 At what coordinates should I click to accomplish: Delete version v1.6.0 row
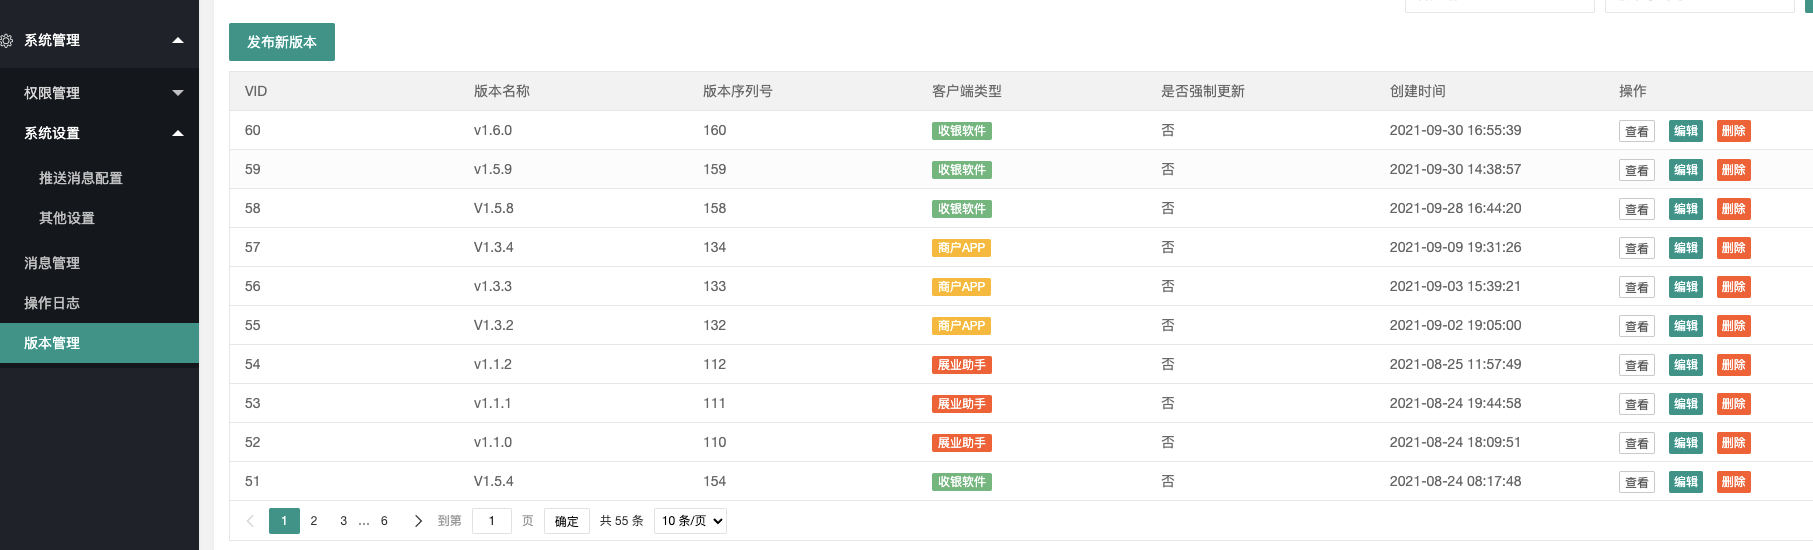[x=1734, y=131]
